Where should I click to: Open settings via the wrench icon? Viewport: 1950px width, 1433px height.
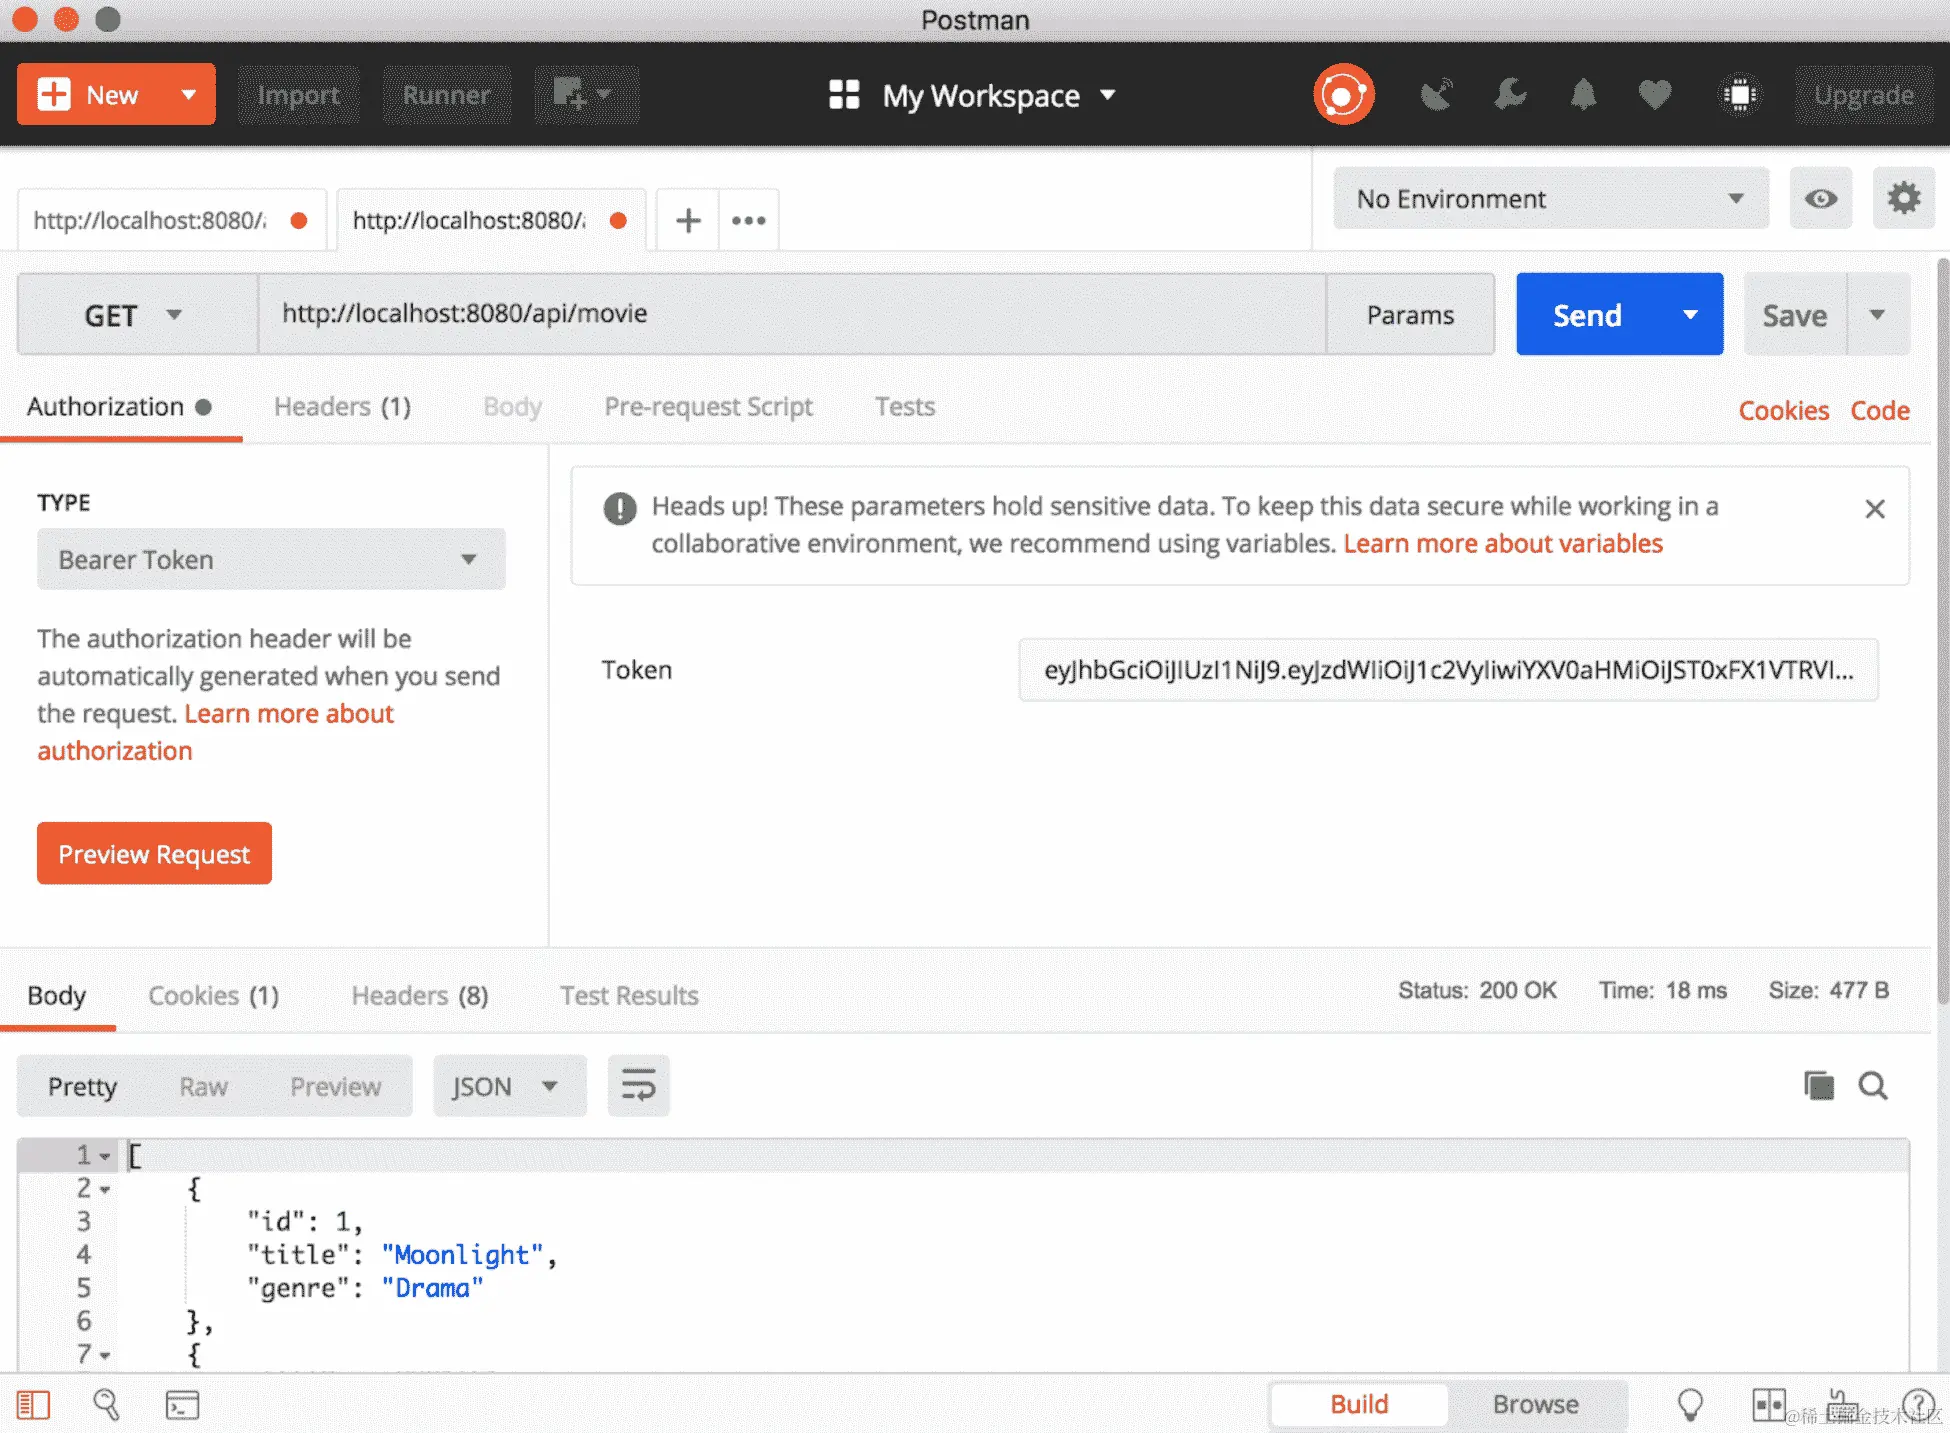1510,95
